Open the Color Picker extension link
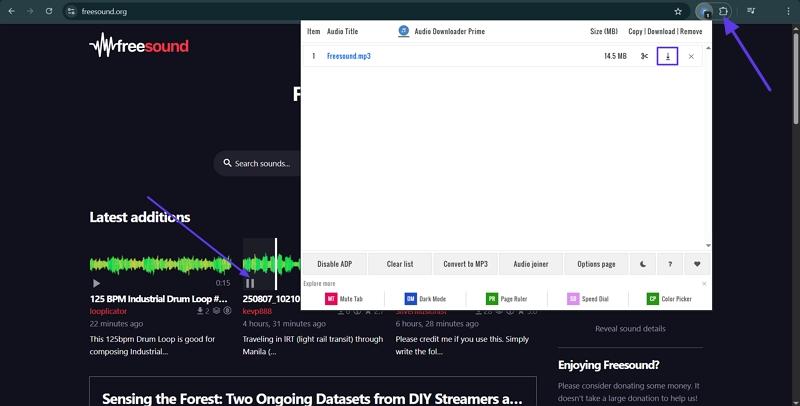This screenshot has height=406, width=800. pyautogui.click(x=669, y=299)
